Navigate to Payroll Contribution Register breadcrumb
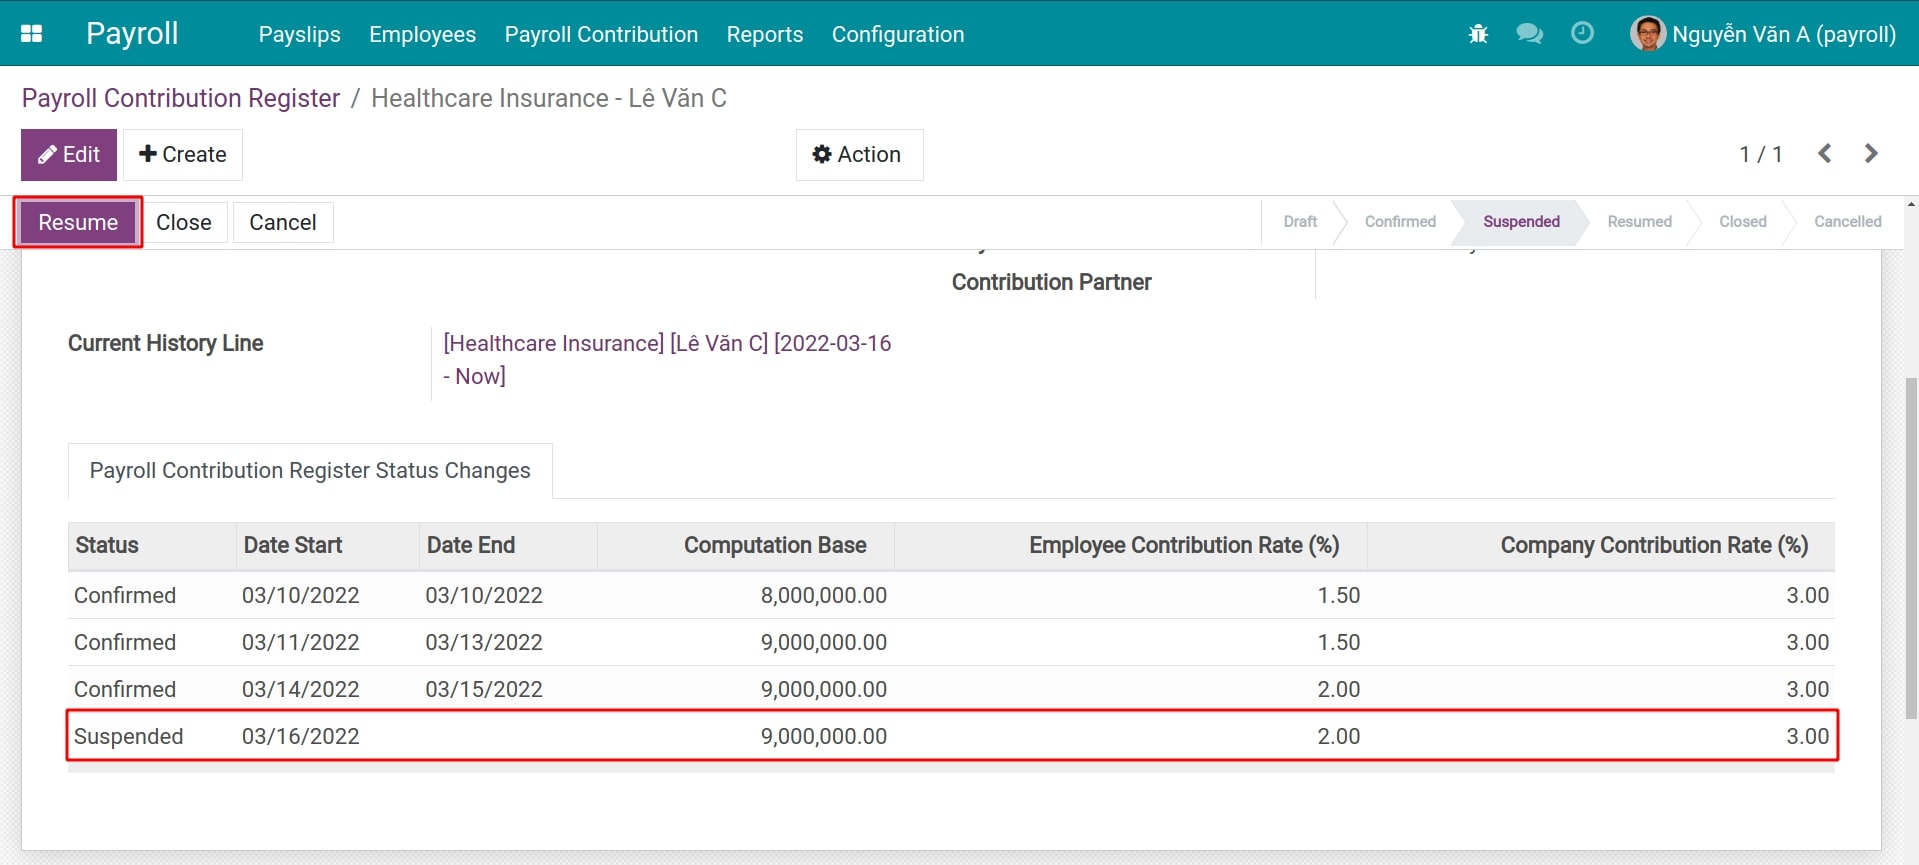The width and height of the screenshot is (1919, 865). coord(181,98)
